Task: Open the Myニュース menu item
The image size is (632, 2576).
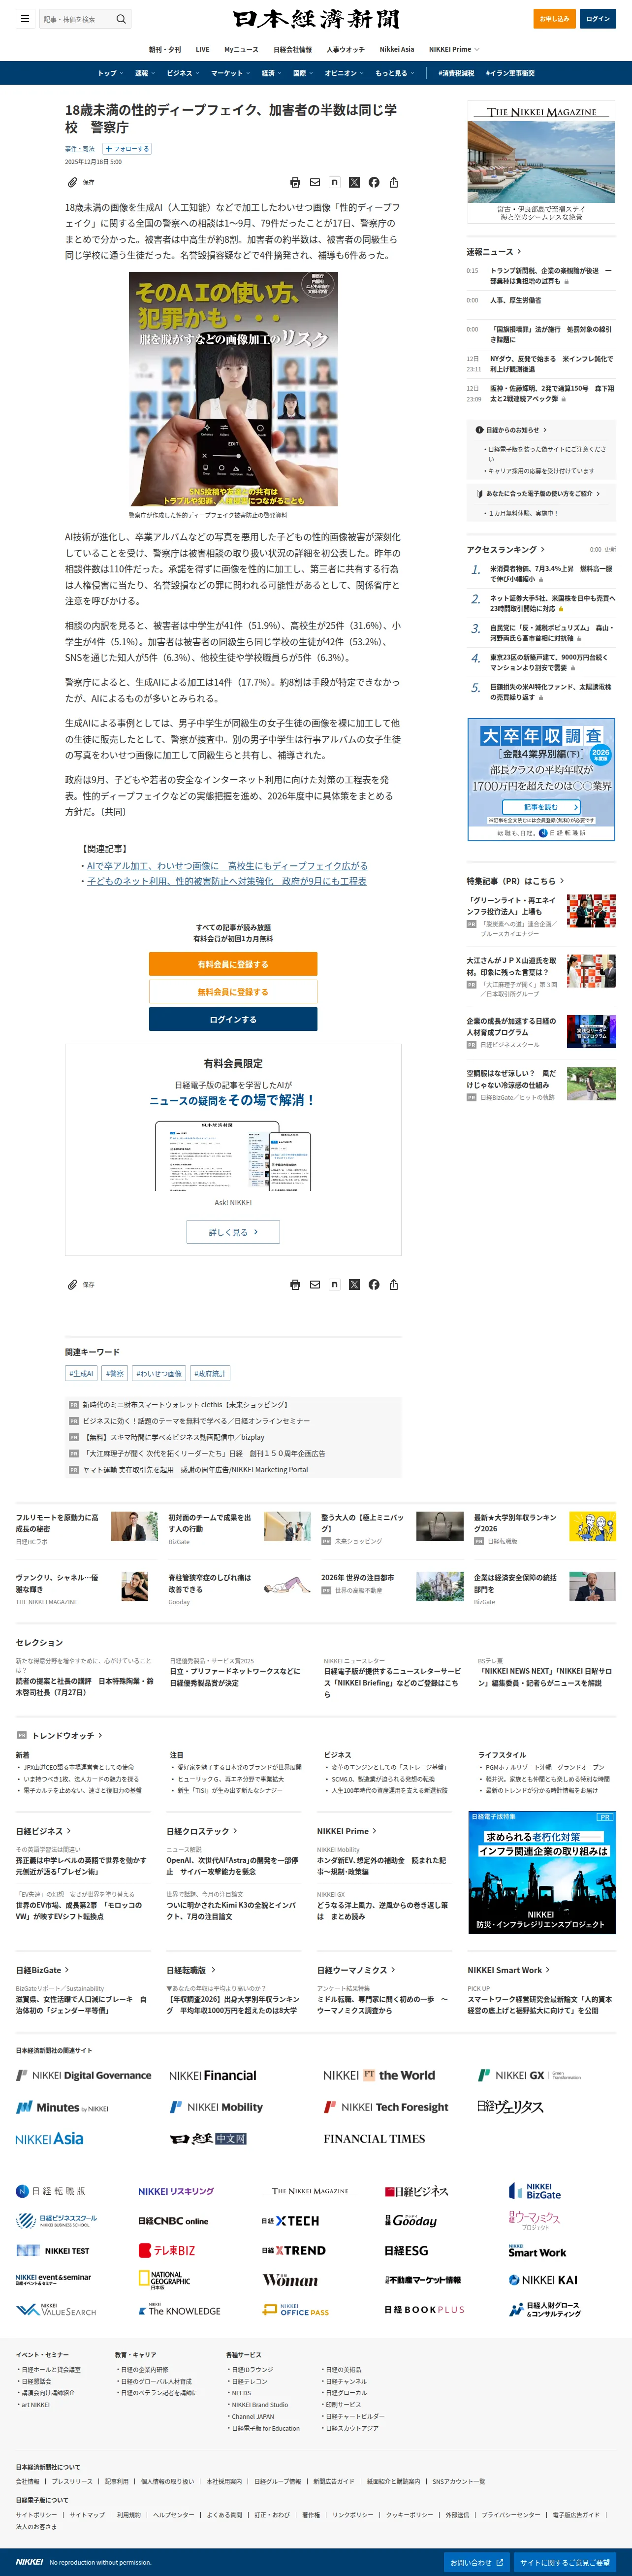Action: click(241, 49)
